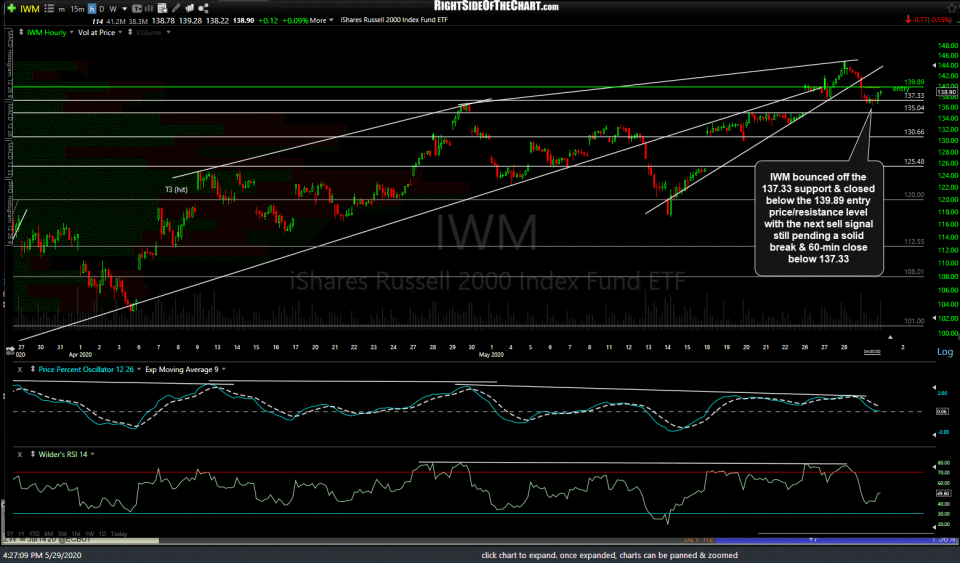The width and height of the screenshot is (960, 563).
Task: Click the 125.48 level label
Action: pos(914,162)
